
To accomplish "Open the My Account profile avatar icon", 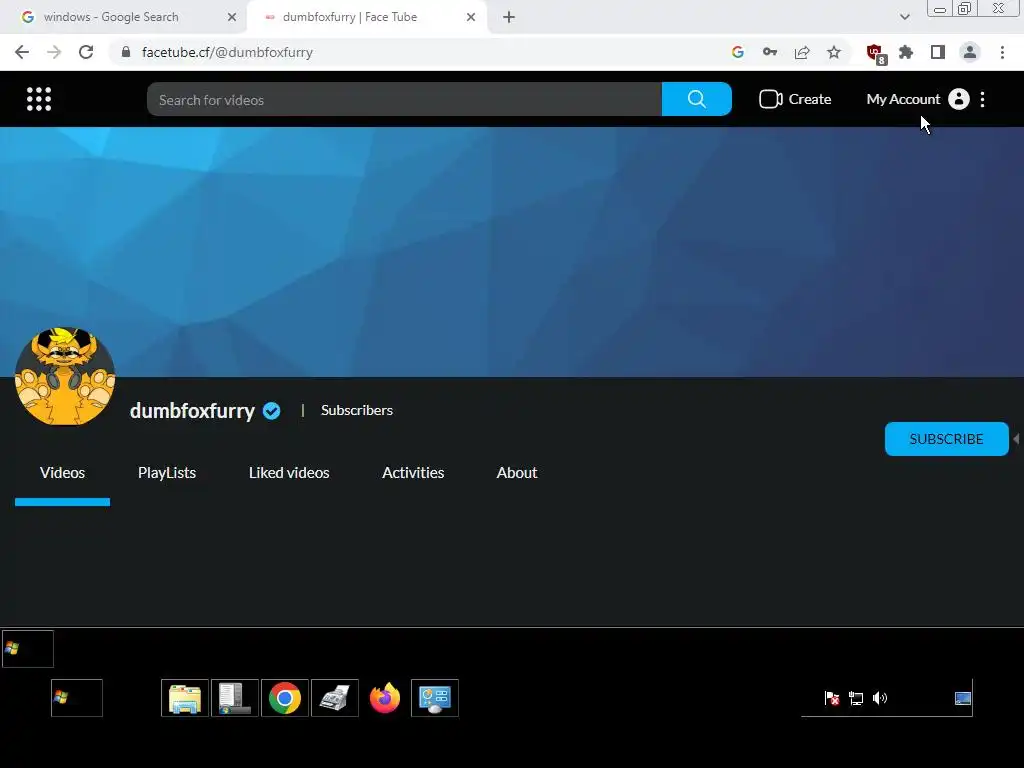I will coord(958,99).
